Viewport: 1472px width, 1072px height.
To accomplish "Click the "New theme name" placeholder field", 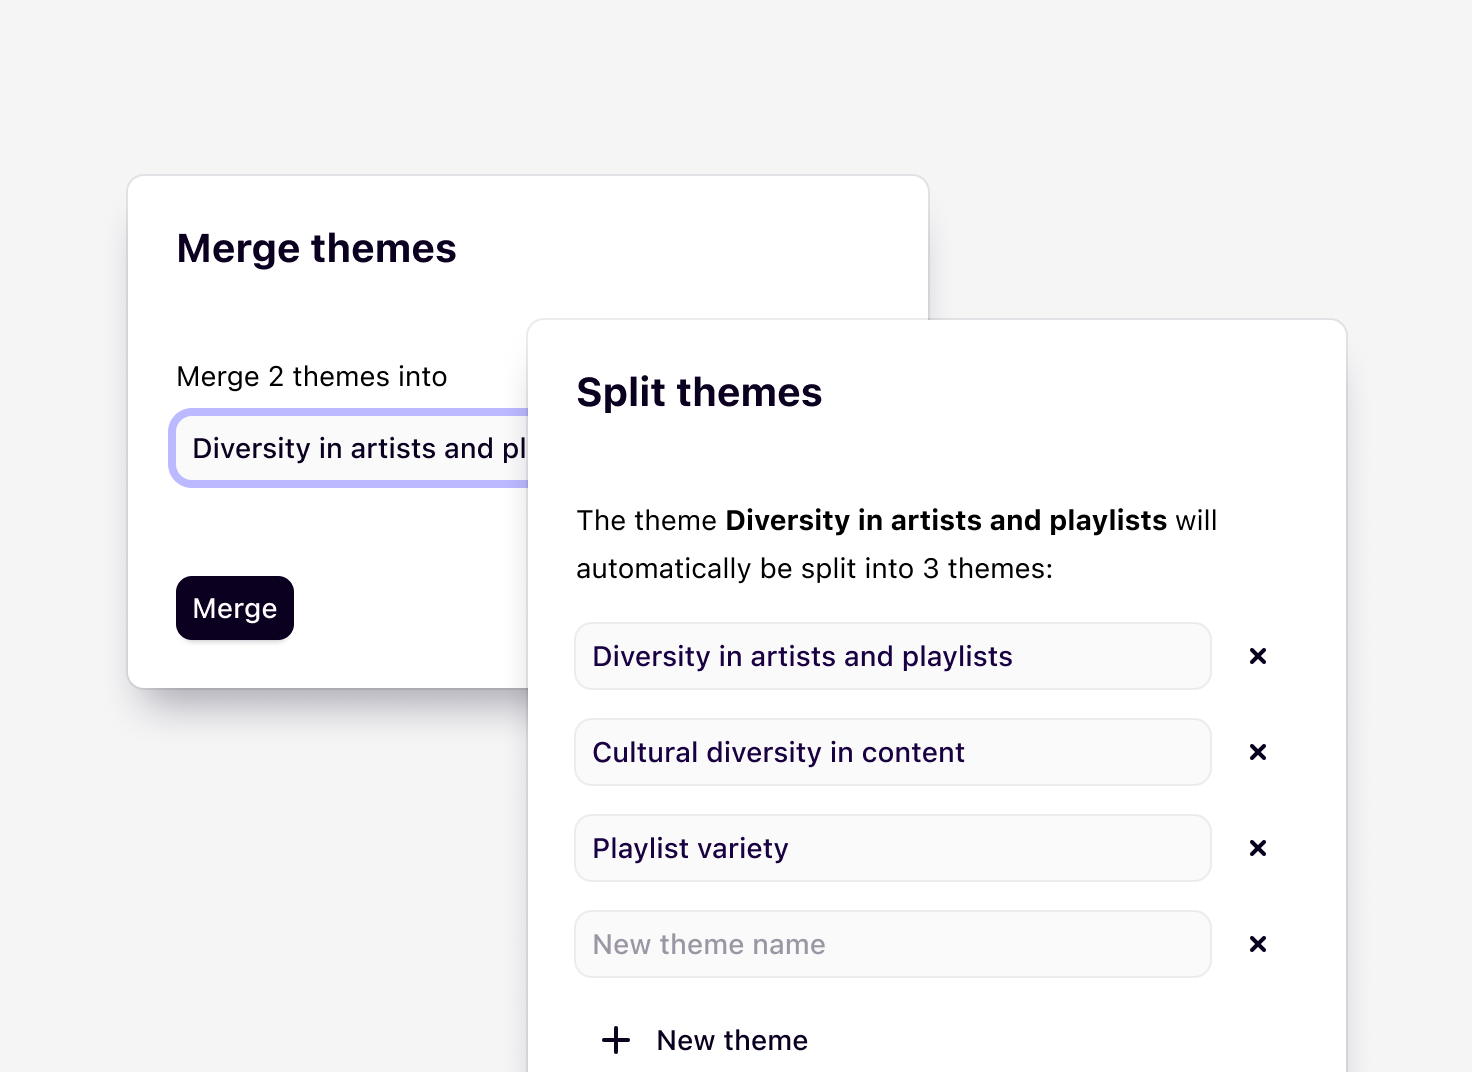I will 892,944.
